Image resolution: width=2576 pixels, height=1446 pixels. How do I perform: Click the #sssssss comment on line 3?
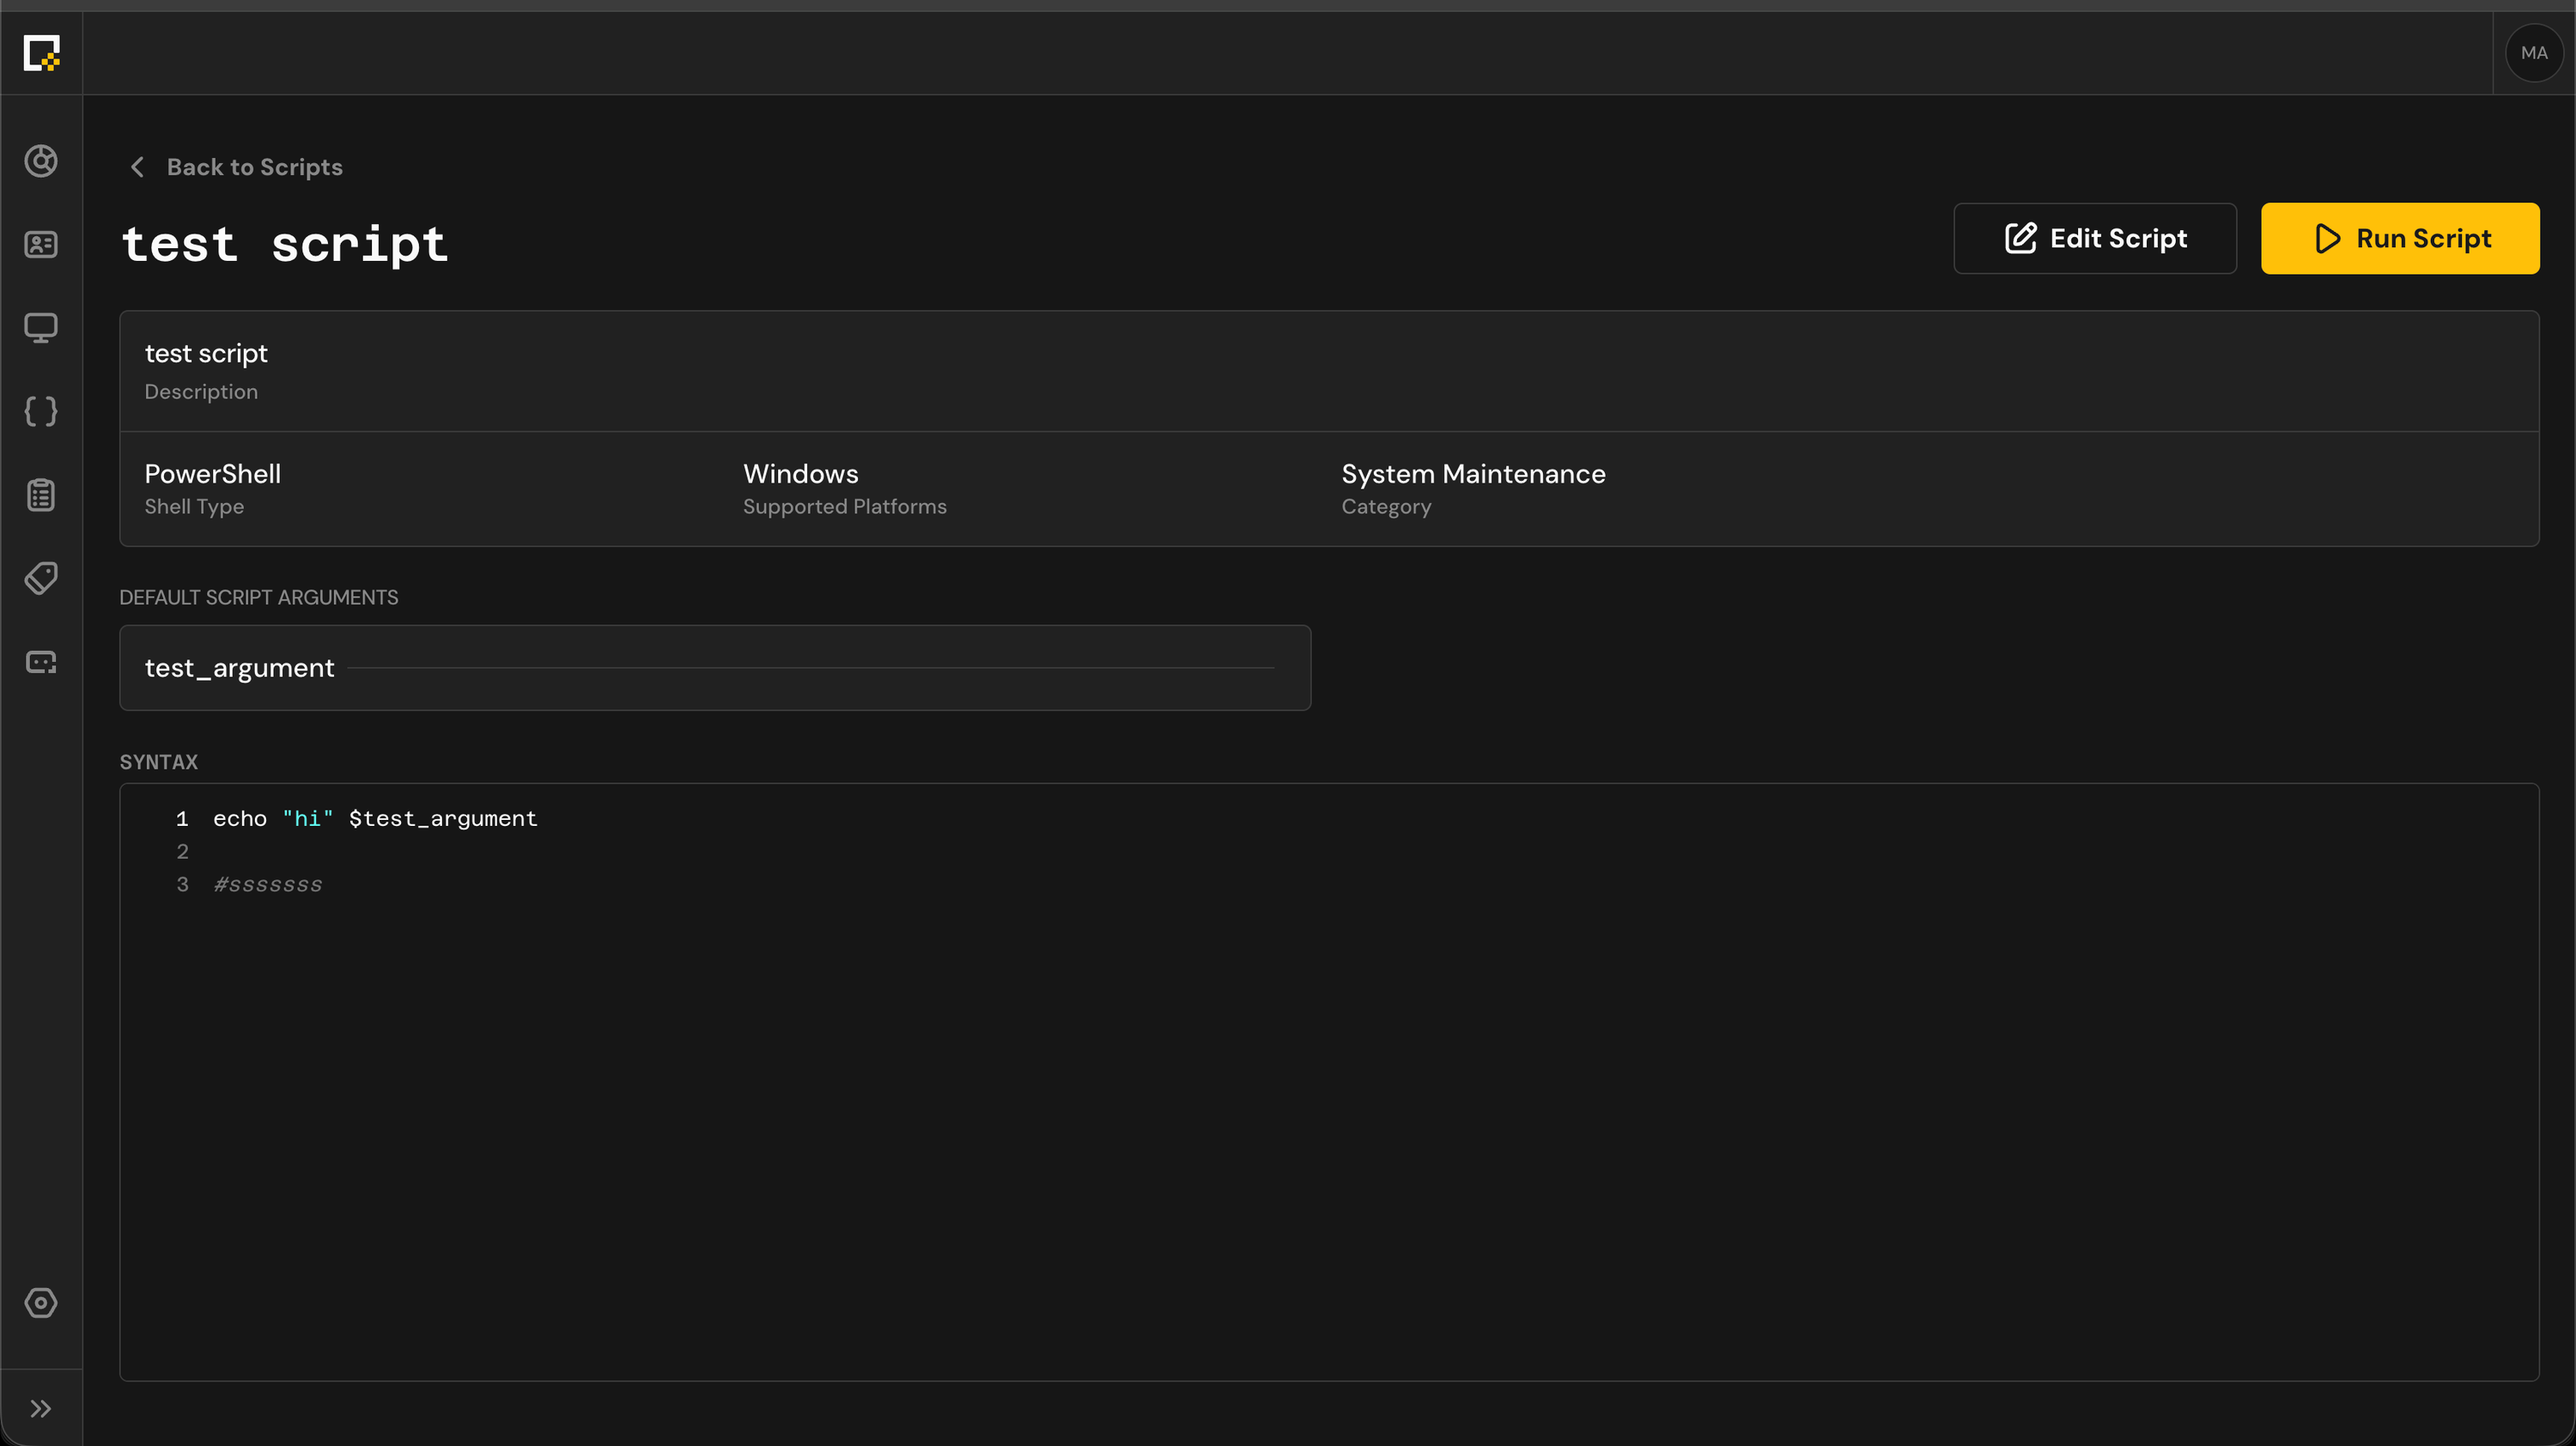click(x=268, y=885)
